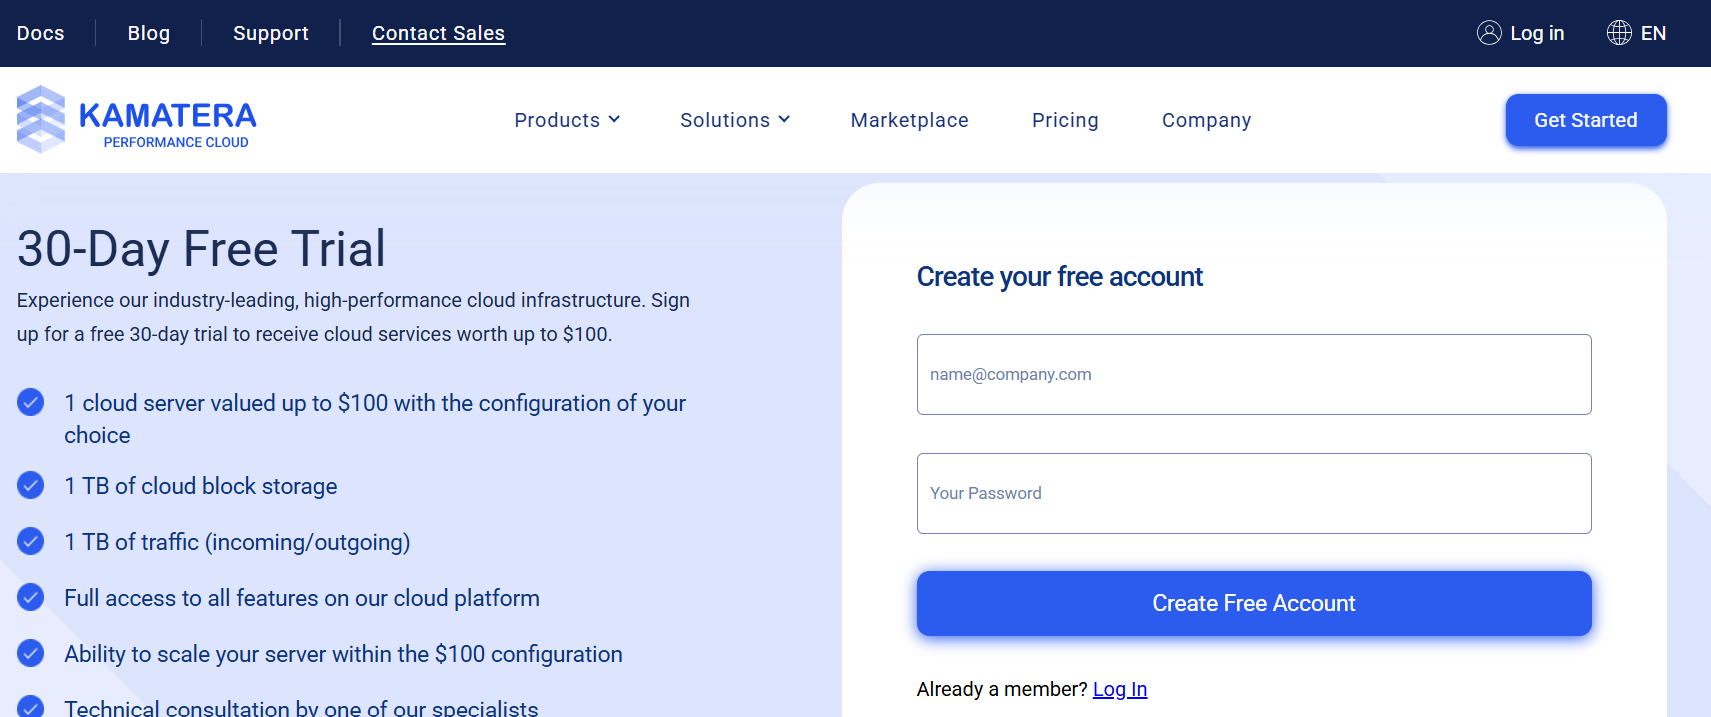Focus the email address input field

1254,374
